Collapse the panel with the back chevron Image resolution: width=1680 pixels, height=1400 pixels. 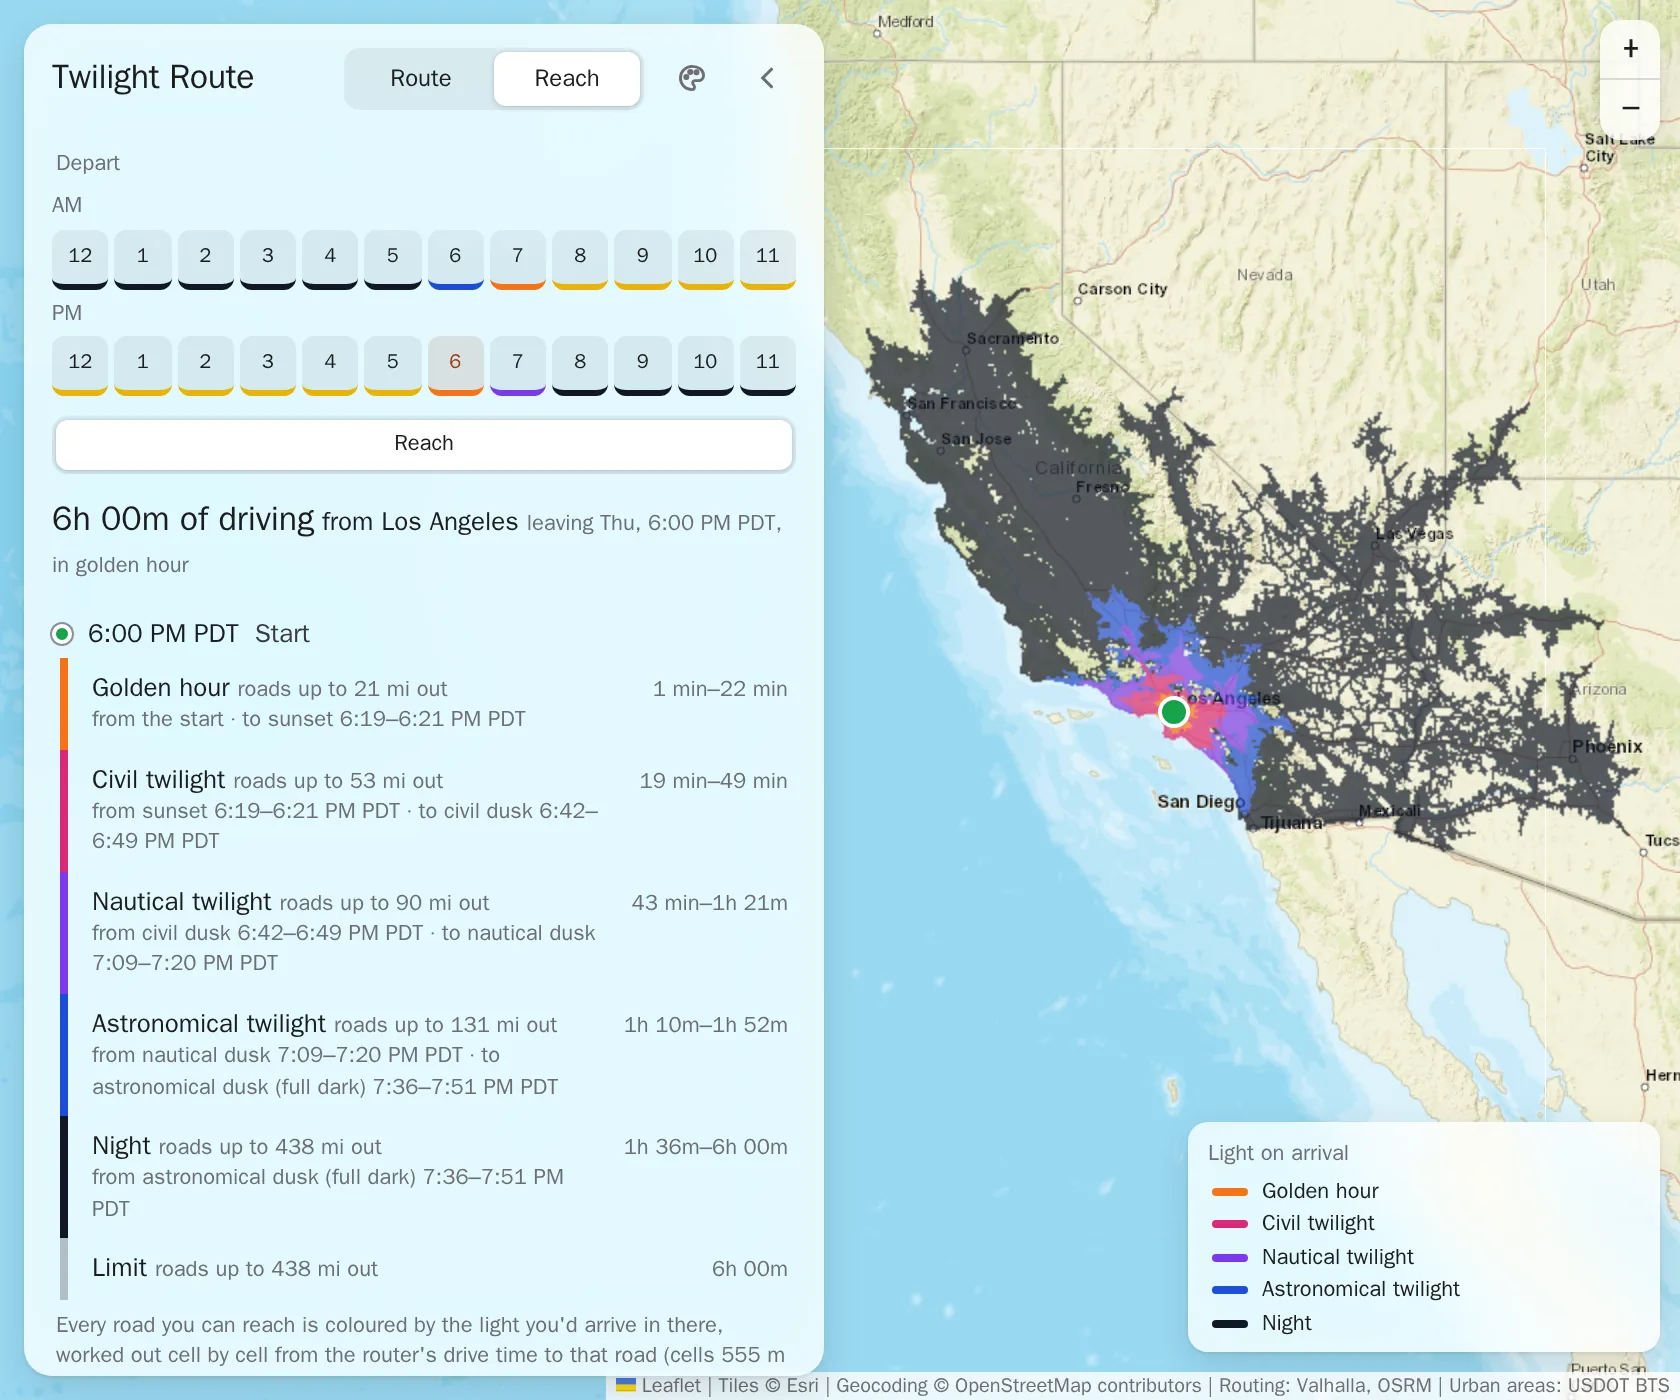point(767,78)
